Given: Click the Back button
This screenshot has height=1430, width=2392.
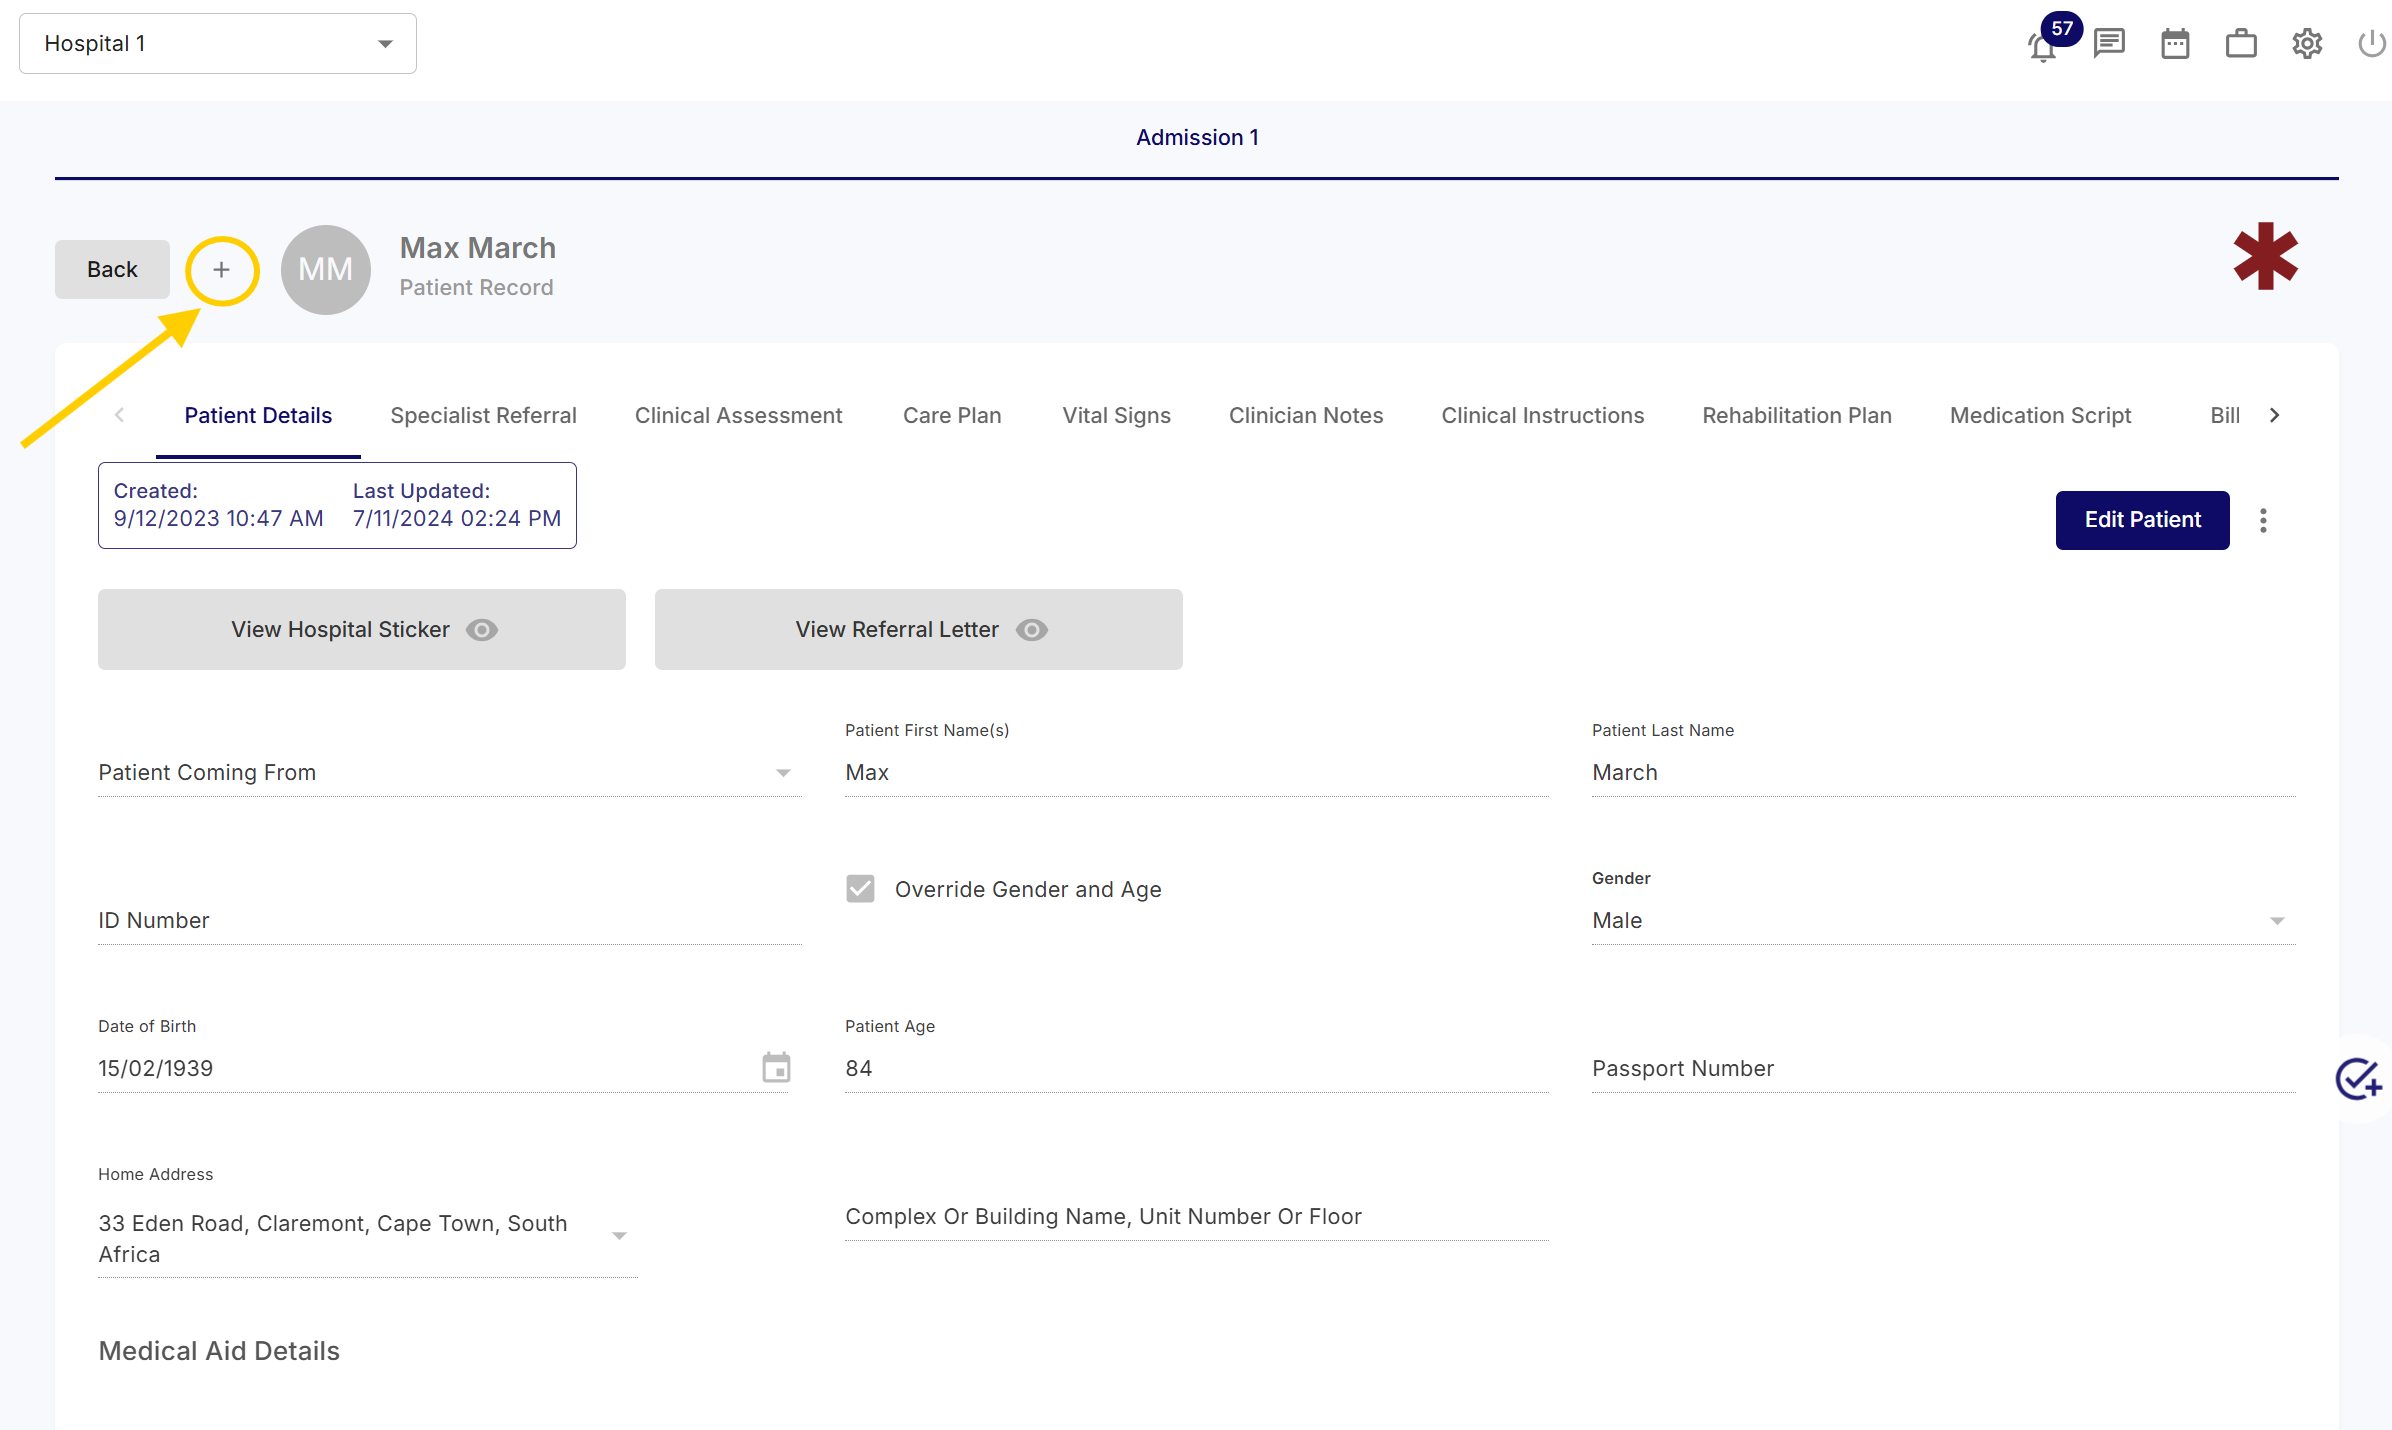Looking at the screenshot, I should tap(112, 270).
